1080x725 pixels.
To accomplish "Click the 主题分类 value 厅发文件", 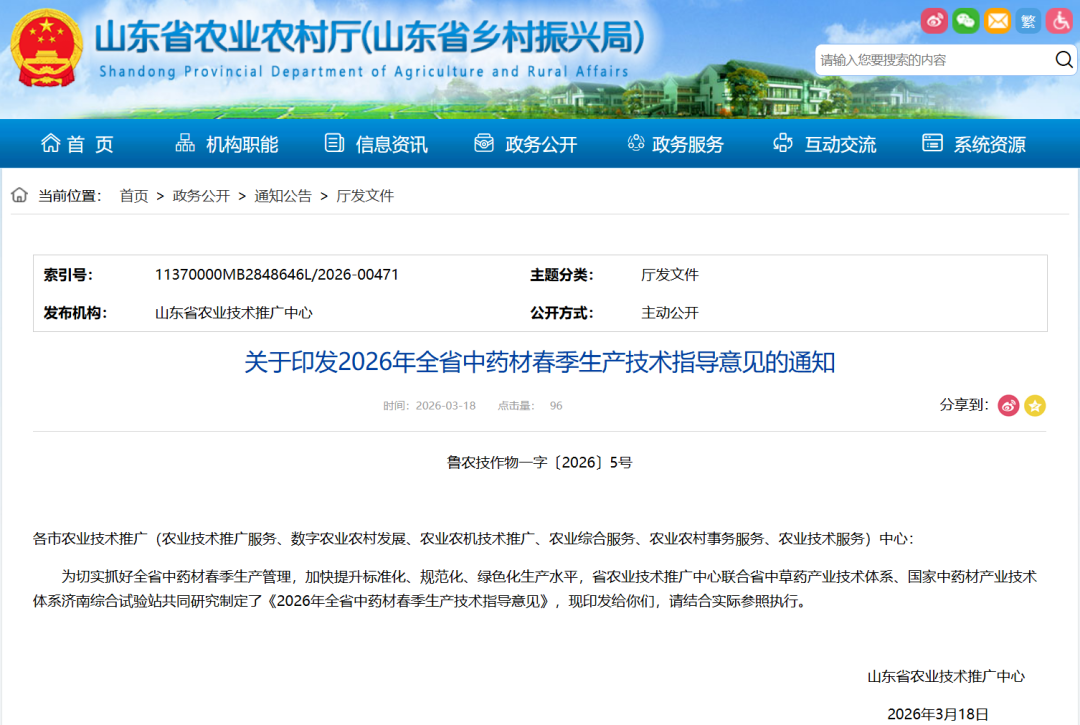I will [x=669, y=275].
